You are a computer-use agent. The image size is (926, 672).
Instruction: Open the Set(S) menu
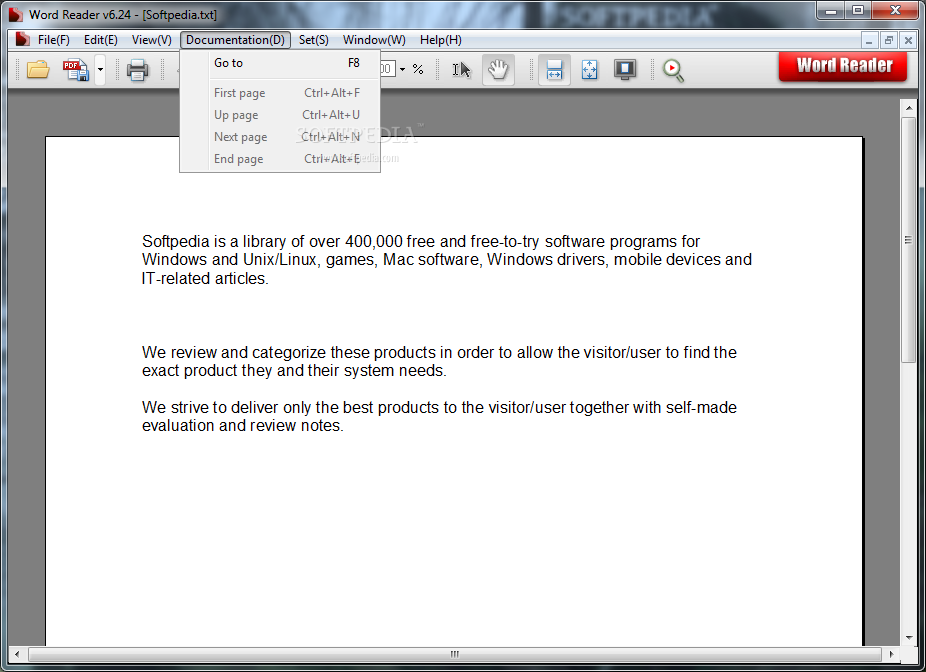click(314, 40)
